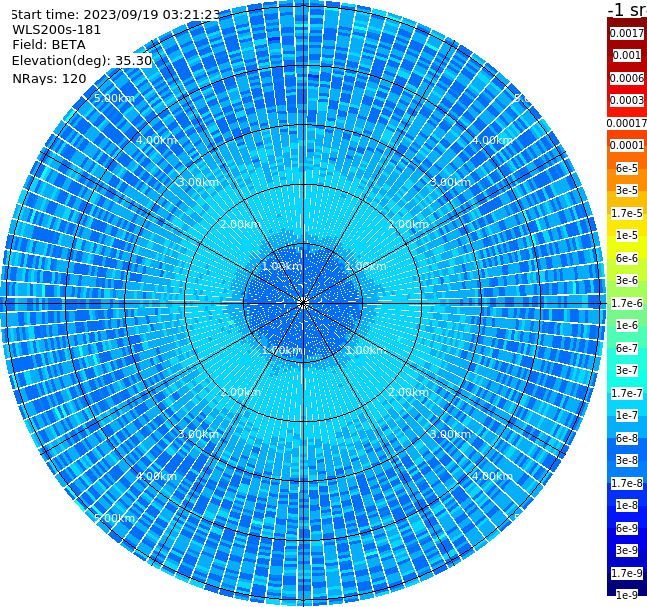Select the Elevation(deg): 35.30 text
Image resolution: width=647 pixels, height=607 pixels.
pyautogui.click(x=82, y=61)
